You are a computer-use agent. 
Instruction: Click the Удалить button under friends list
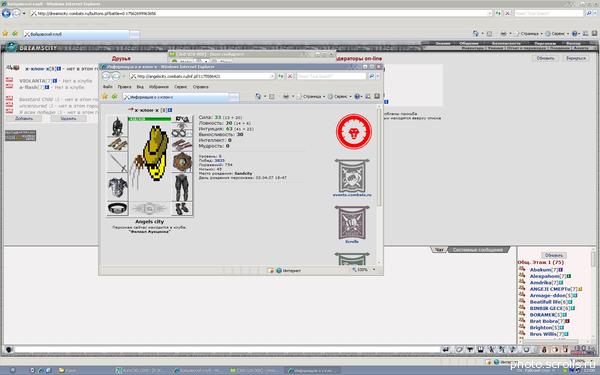coord(68,119)
